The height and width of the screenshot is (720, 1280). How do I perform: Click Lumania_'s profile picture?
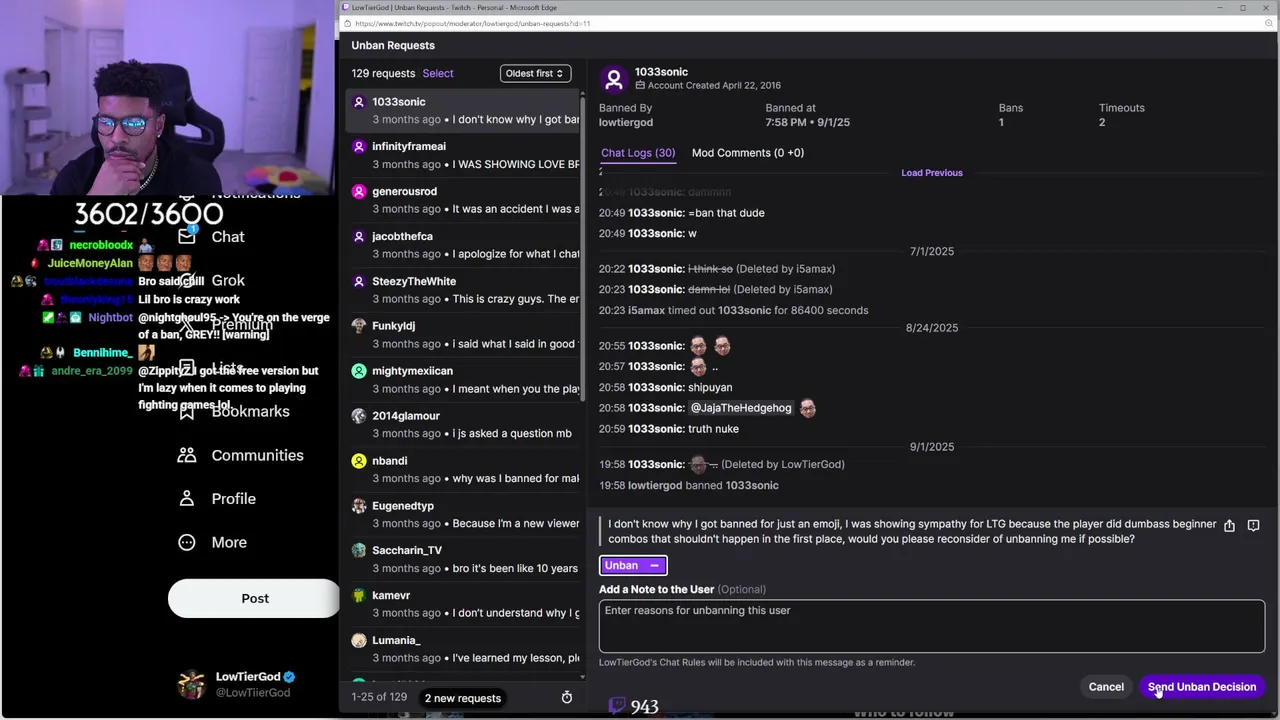(x=359, y=640)
